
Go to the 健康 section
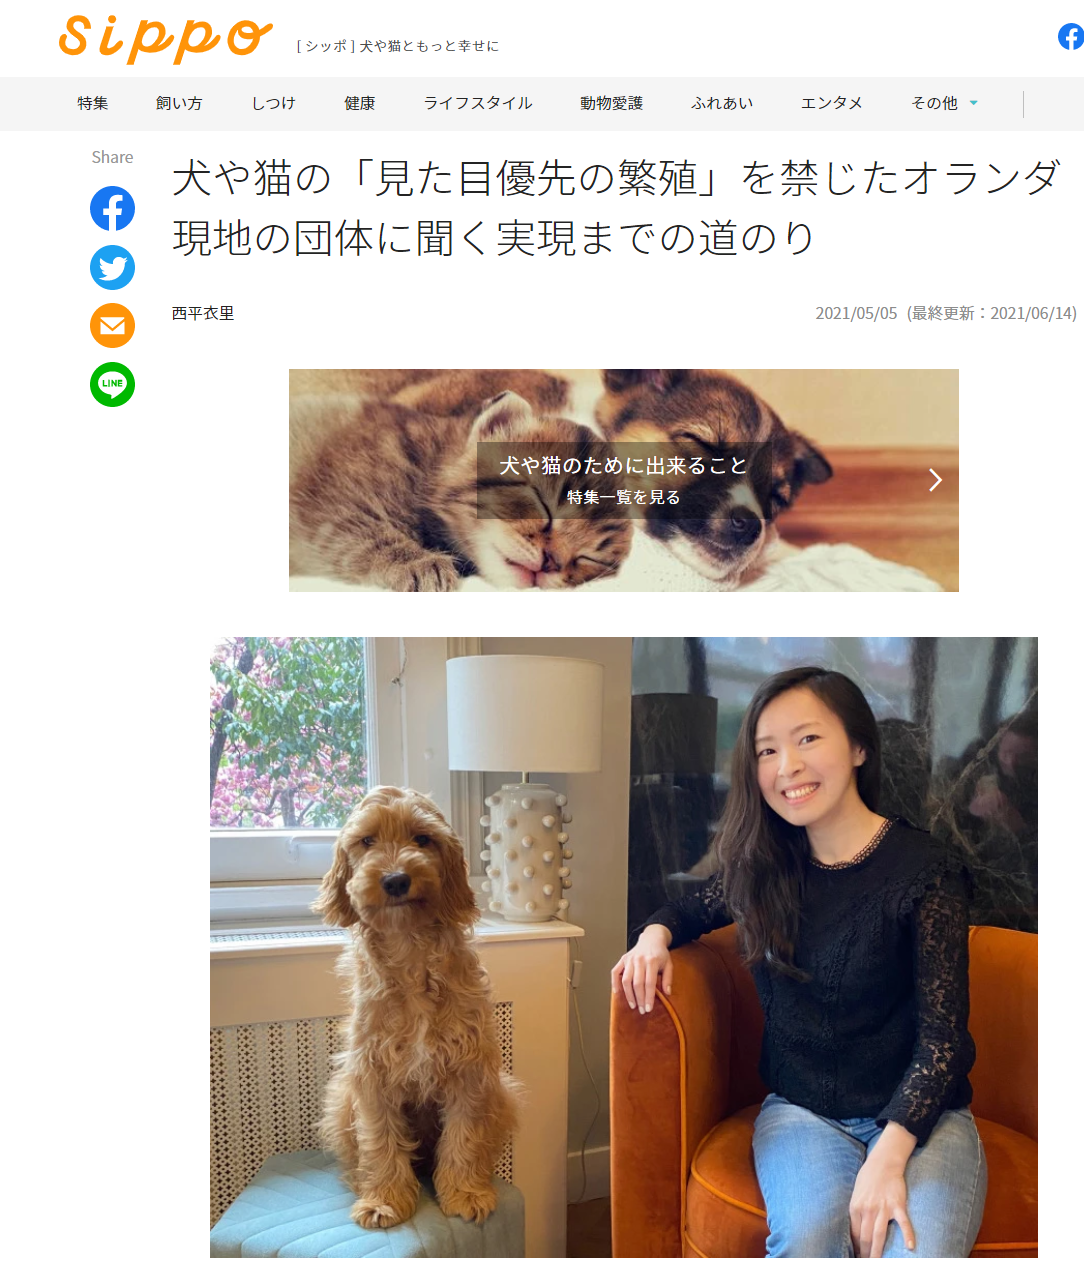coord(360,103)
